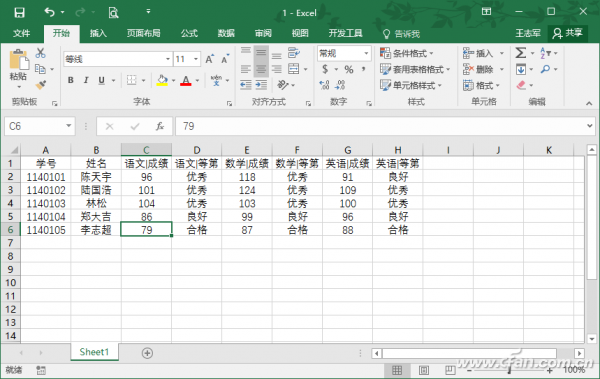Click the Insert Function fx icon
This screenshot has height=379, width=600.
point(160,126)
